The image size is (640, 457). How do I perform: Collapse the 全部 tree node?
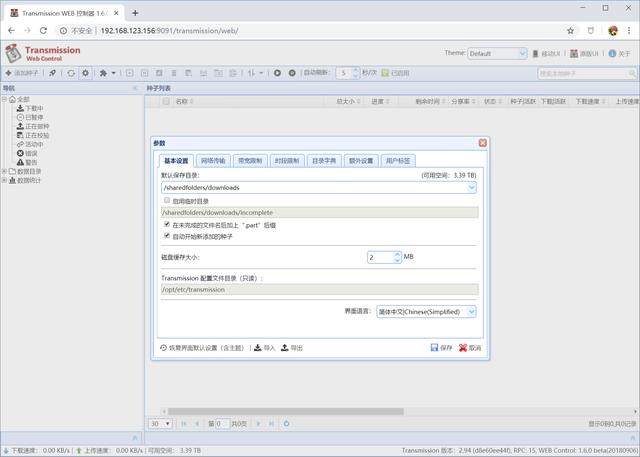pyautogui.click(x=4, y=99)
